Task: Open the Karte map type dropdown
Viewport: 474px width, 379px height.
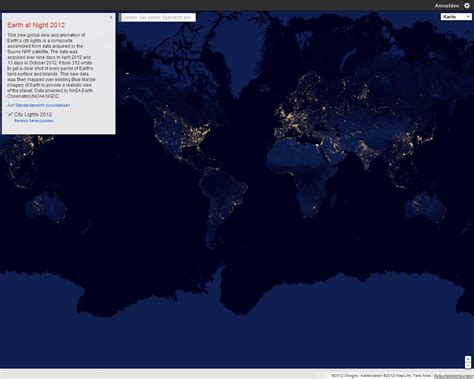Action: pyautogui.click(x=456, y=17)
